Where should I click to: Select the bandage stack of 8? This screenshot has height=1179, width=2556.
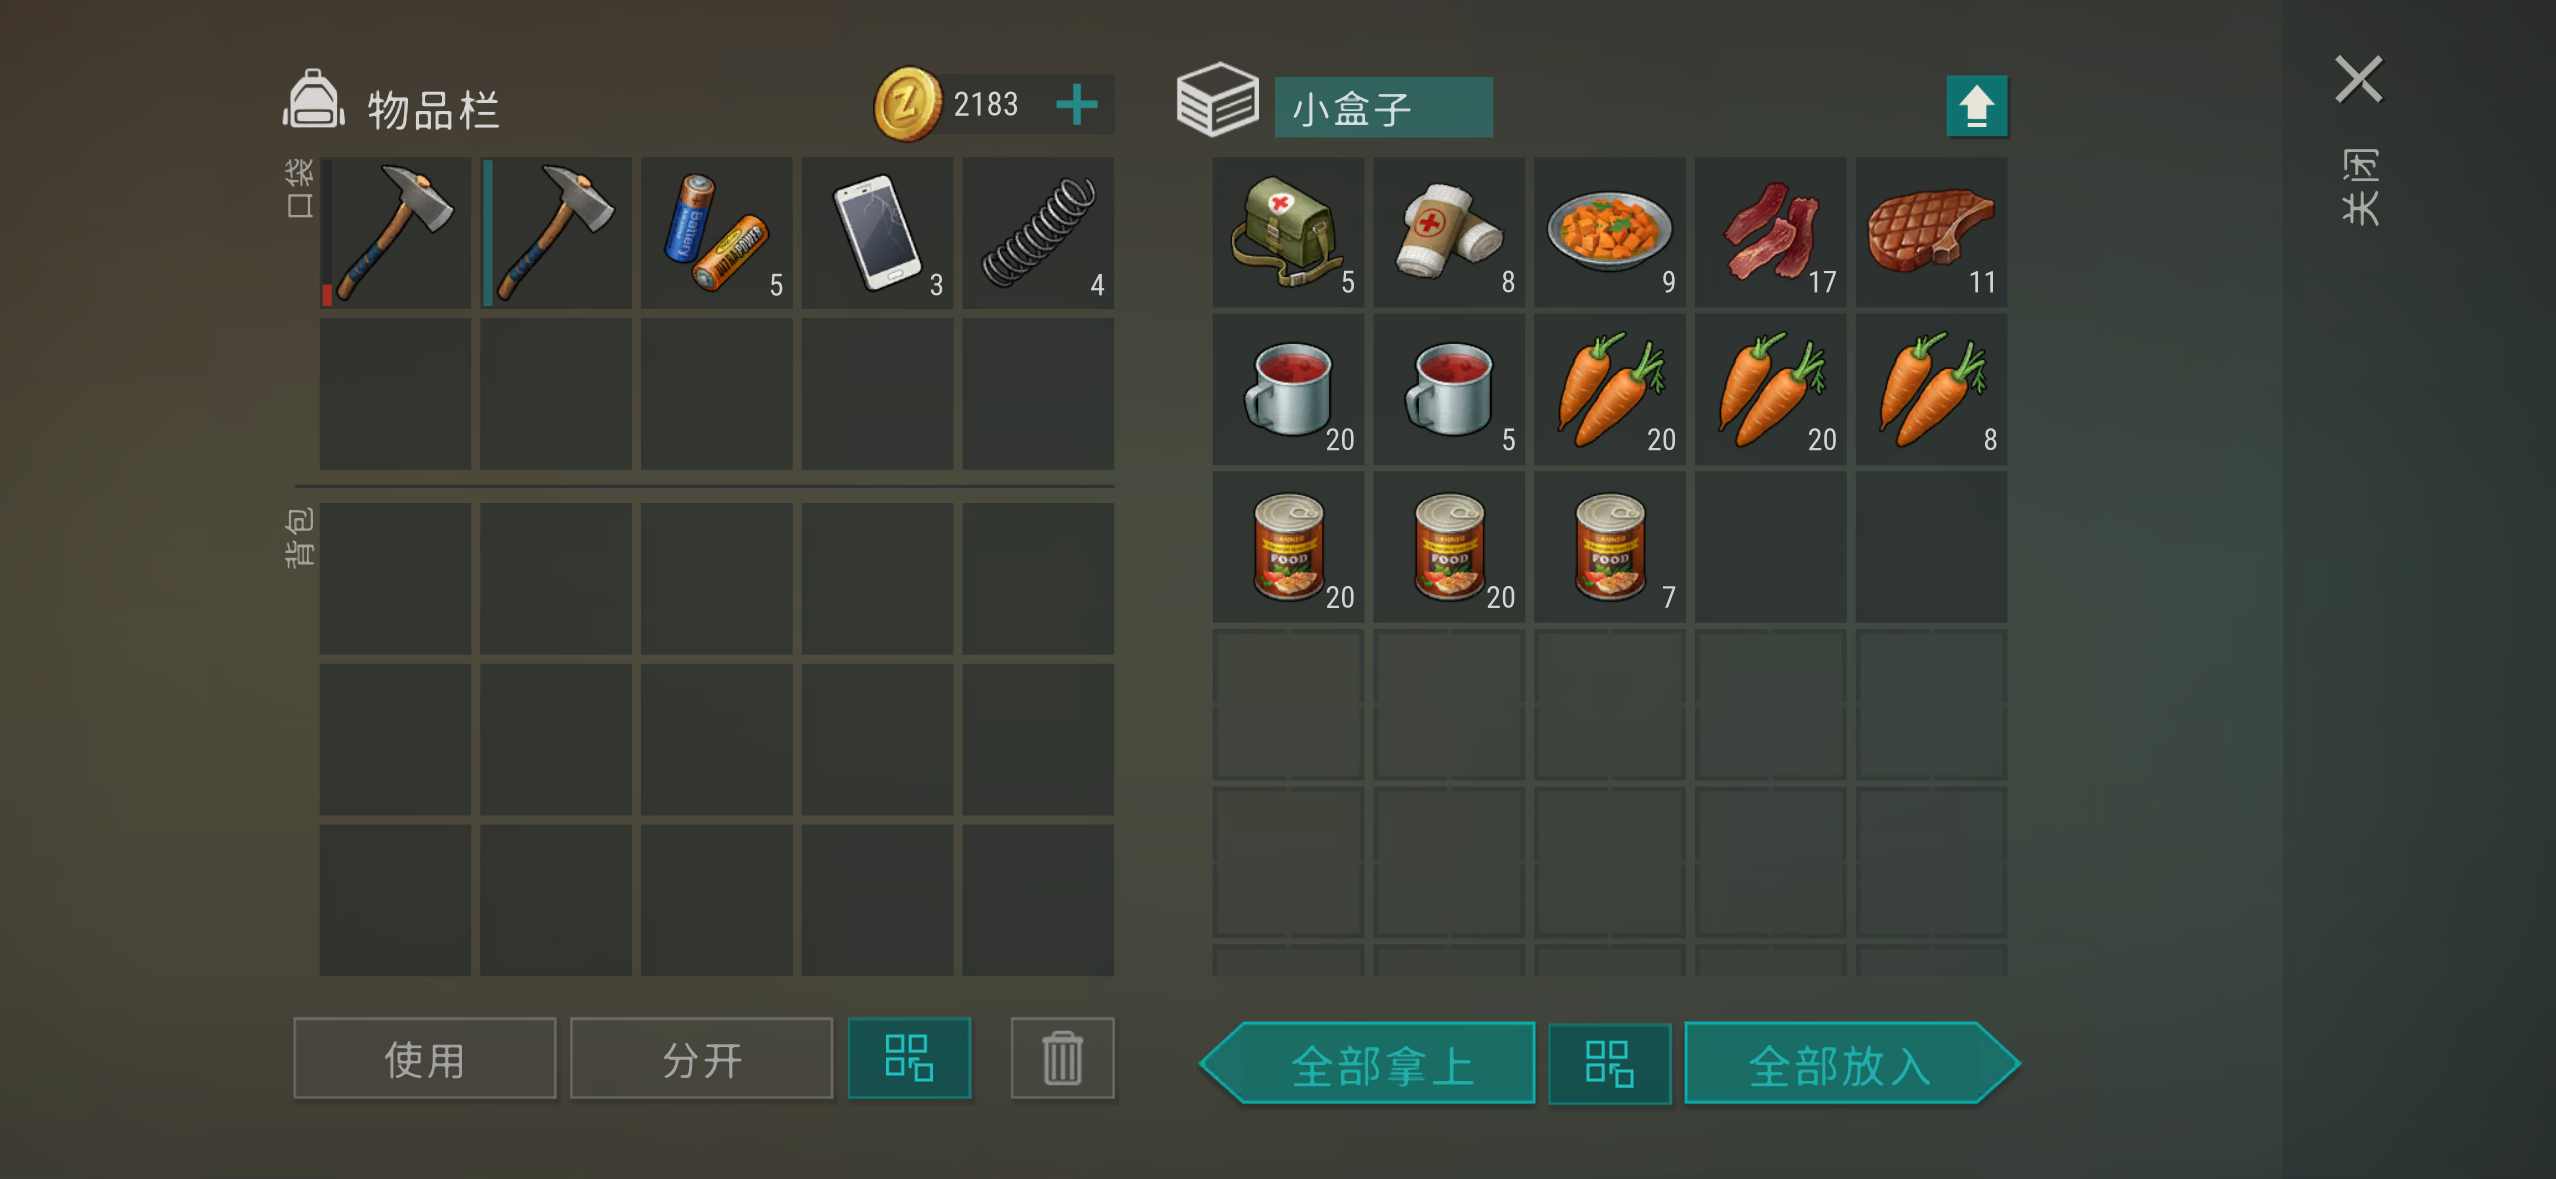coord(1449,232)
